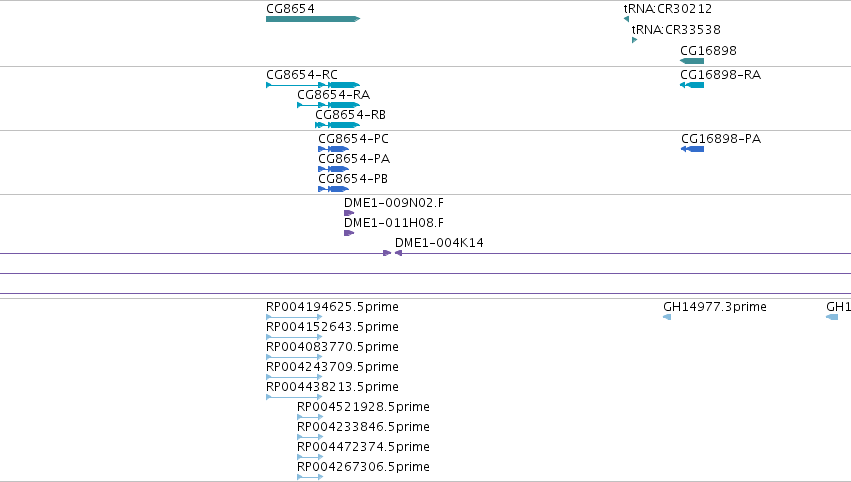Click the CG8654-PB protein glyph
851x482 pixels.
tap(334, 189)
